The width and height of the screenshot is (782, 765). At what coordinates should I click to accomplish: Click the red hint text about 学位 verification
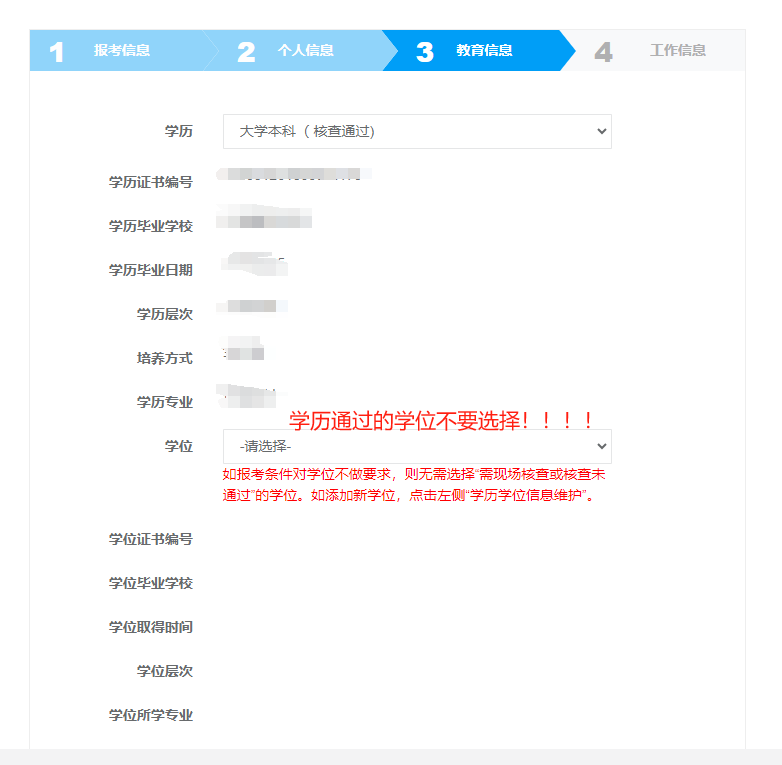pyautogui.click(x=414, y=485)
